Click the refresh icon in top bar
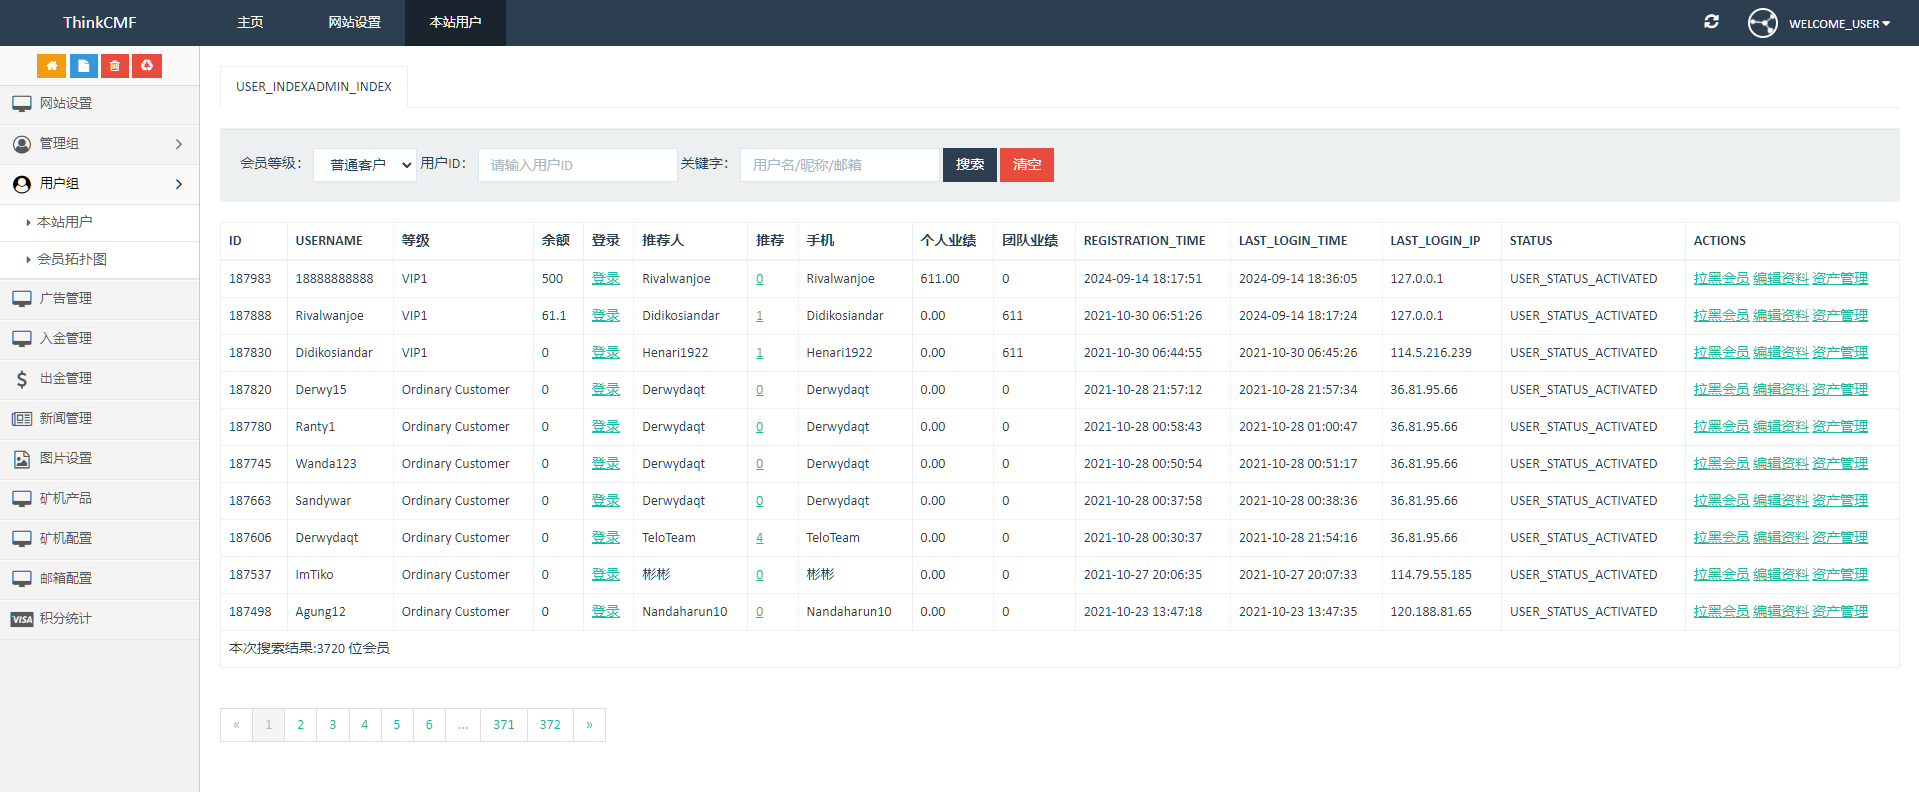 click(1711, 22)
